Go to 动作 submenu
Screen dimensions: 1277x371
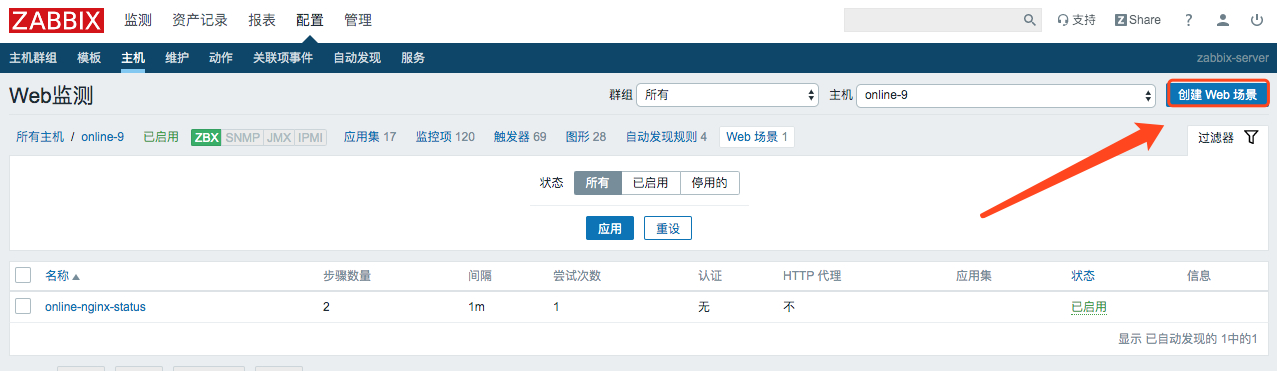pyautogui.click(x=221, y=58)
